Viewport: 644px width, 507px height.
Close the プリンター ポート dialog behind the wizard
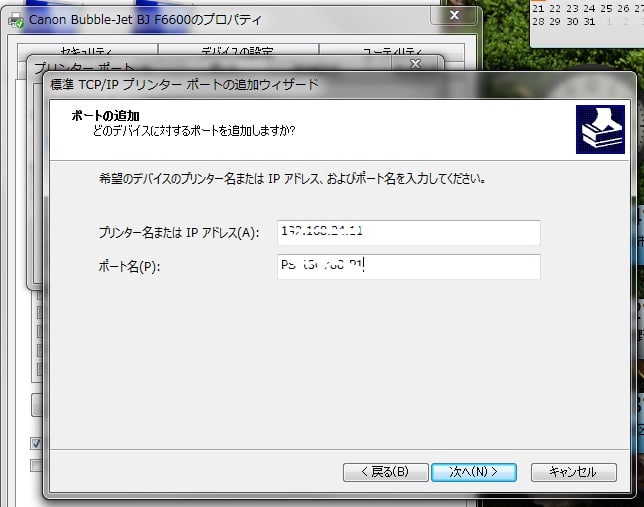click(x=416, y=64)
